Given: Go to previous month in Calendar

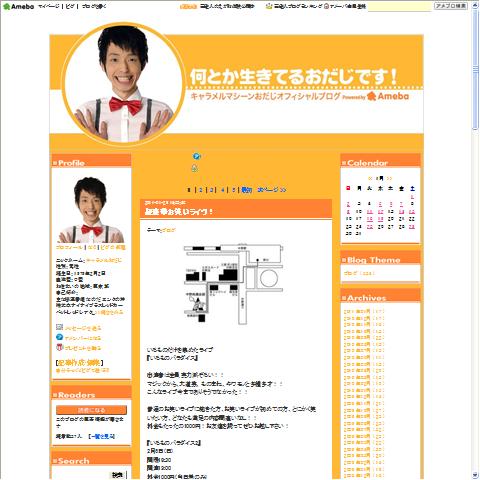Looking at the screenshot, I should (x=370, y=178).
